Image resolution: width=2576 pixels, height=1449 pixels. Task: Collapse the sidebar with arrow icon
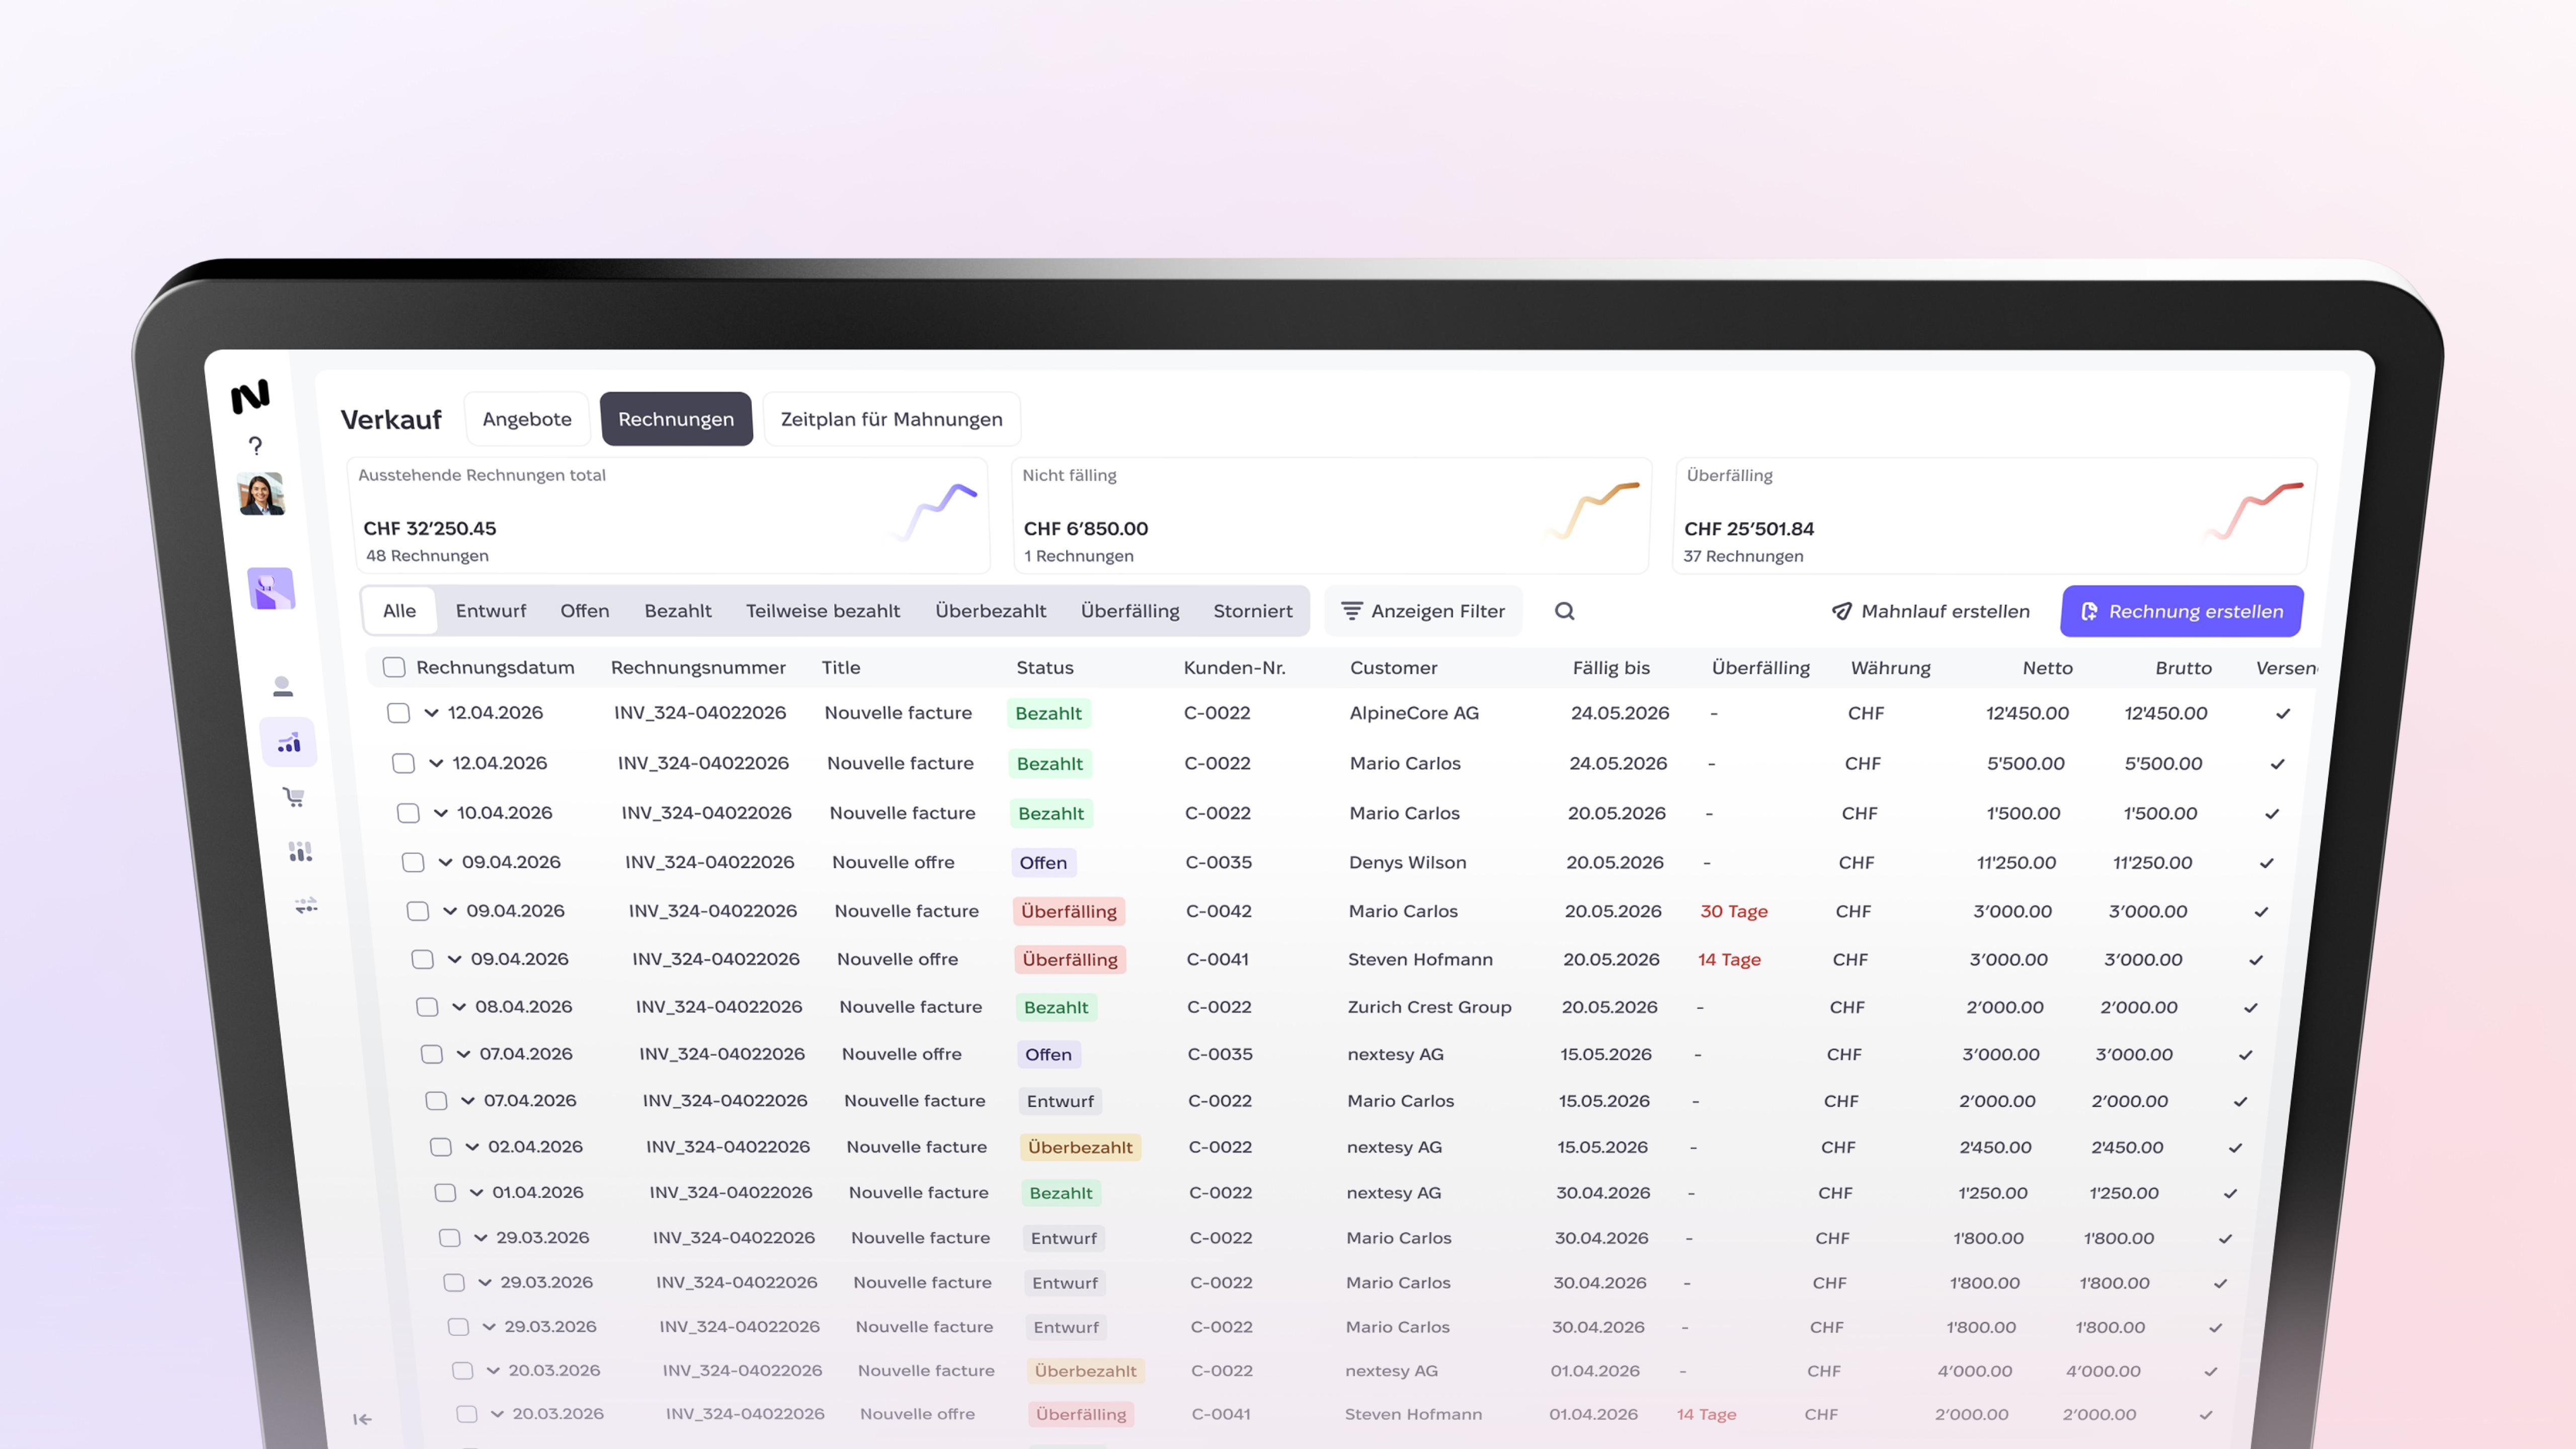pyautogui.click(x=362, y=1418)
